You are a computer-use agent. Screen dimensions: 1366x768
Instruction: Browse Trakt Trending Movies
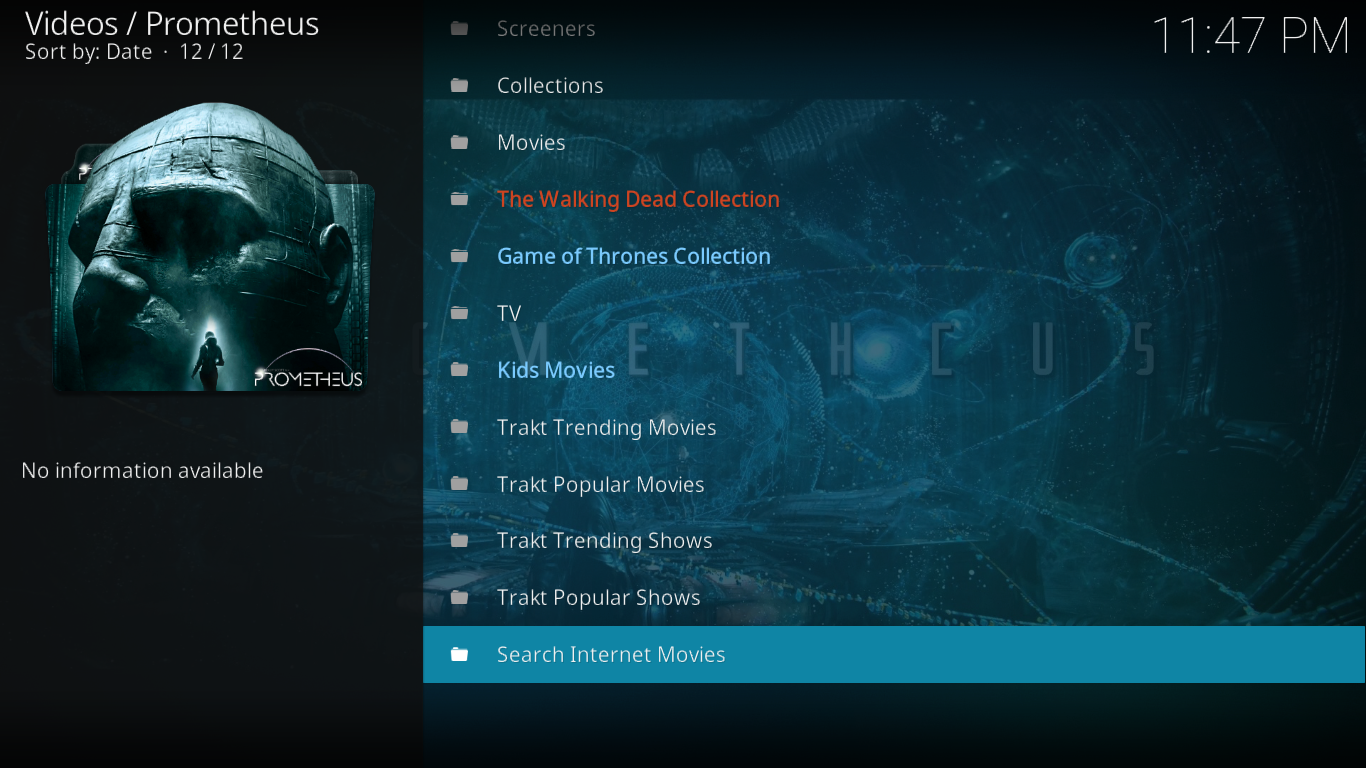coord(894,427)
